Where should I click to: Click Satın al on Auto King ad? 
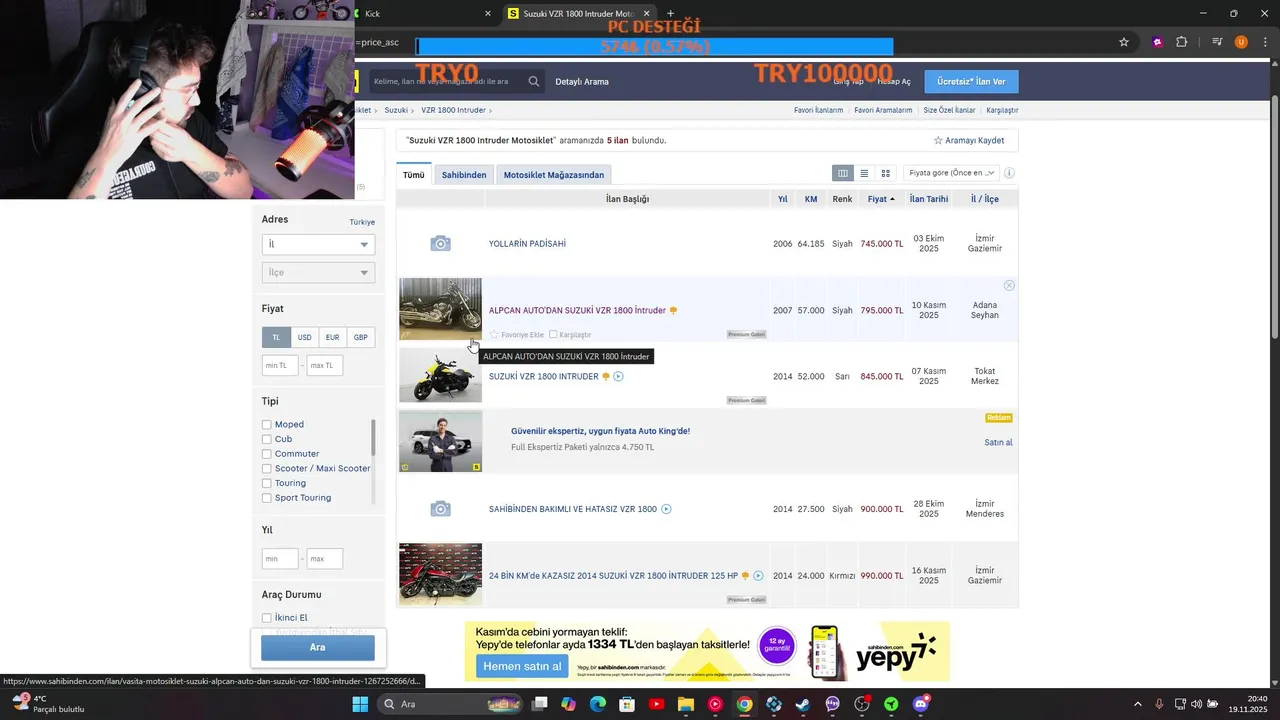[998, 442]
